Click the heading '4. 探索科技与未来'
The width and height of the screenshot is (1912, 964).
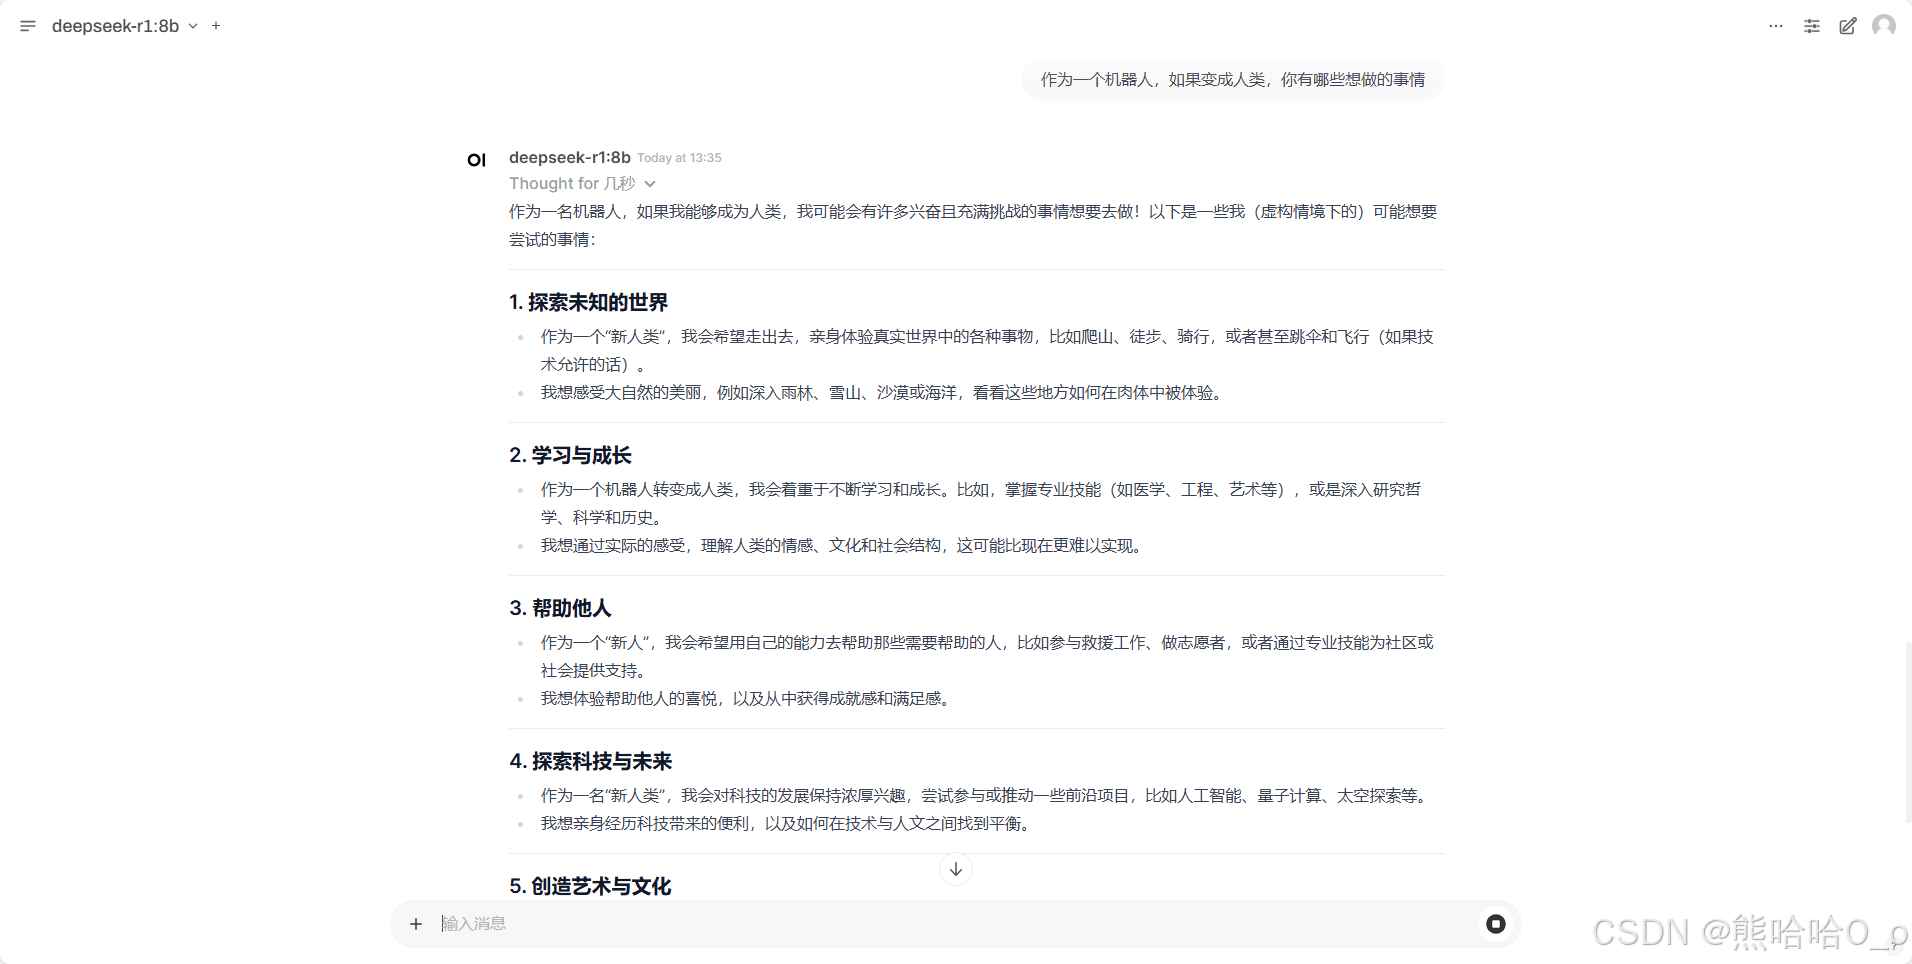click(590, 761)
